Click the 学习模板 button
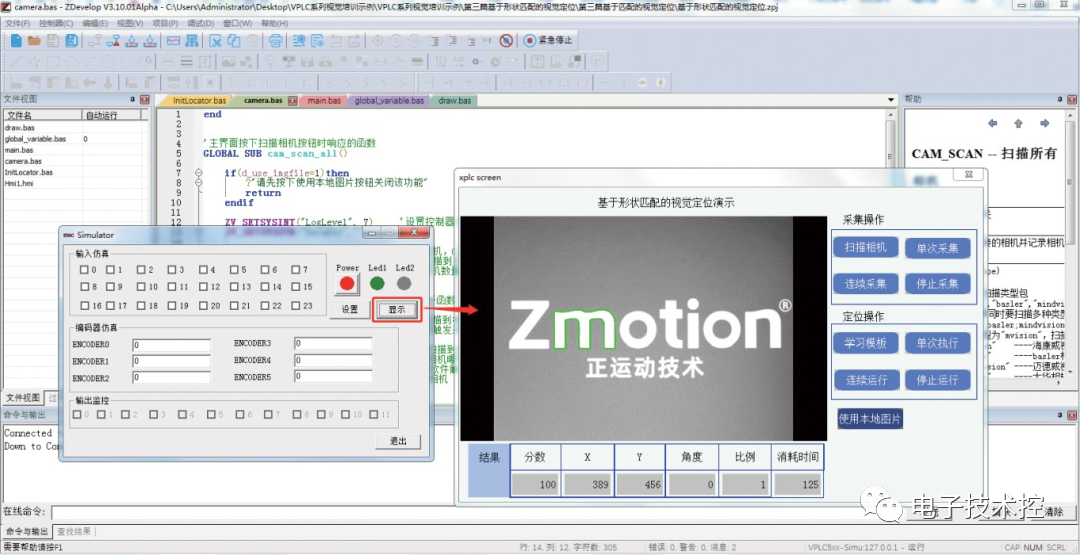 point(866,343)
